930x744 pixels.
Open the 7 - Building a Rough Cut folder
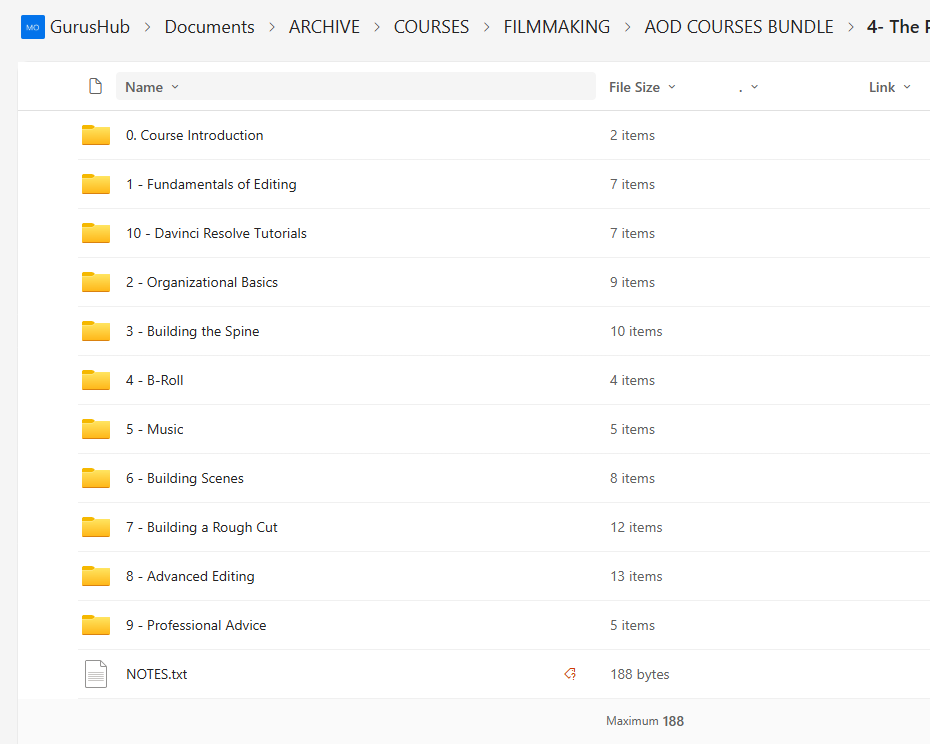pyautogui.click(x=201, y=528)
